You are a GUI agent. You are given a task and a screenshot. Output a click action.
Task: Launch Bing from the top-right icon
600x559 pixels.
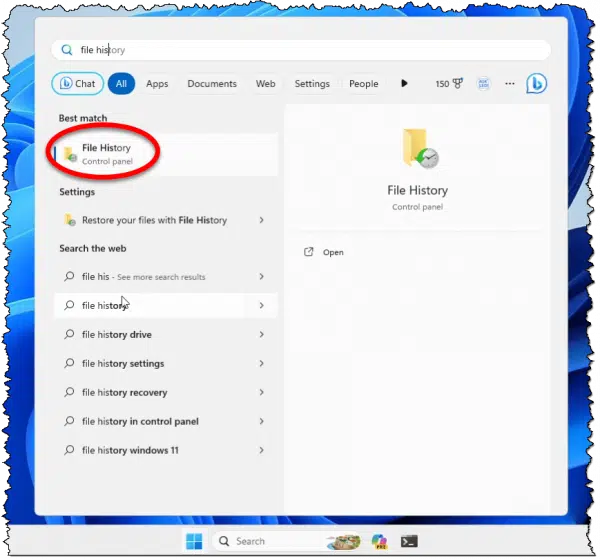[x=536, y=83]
